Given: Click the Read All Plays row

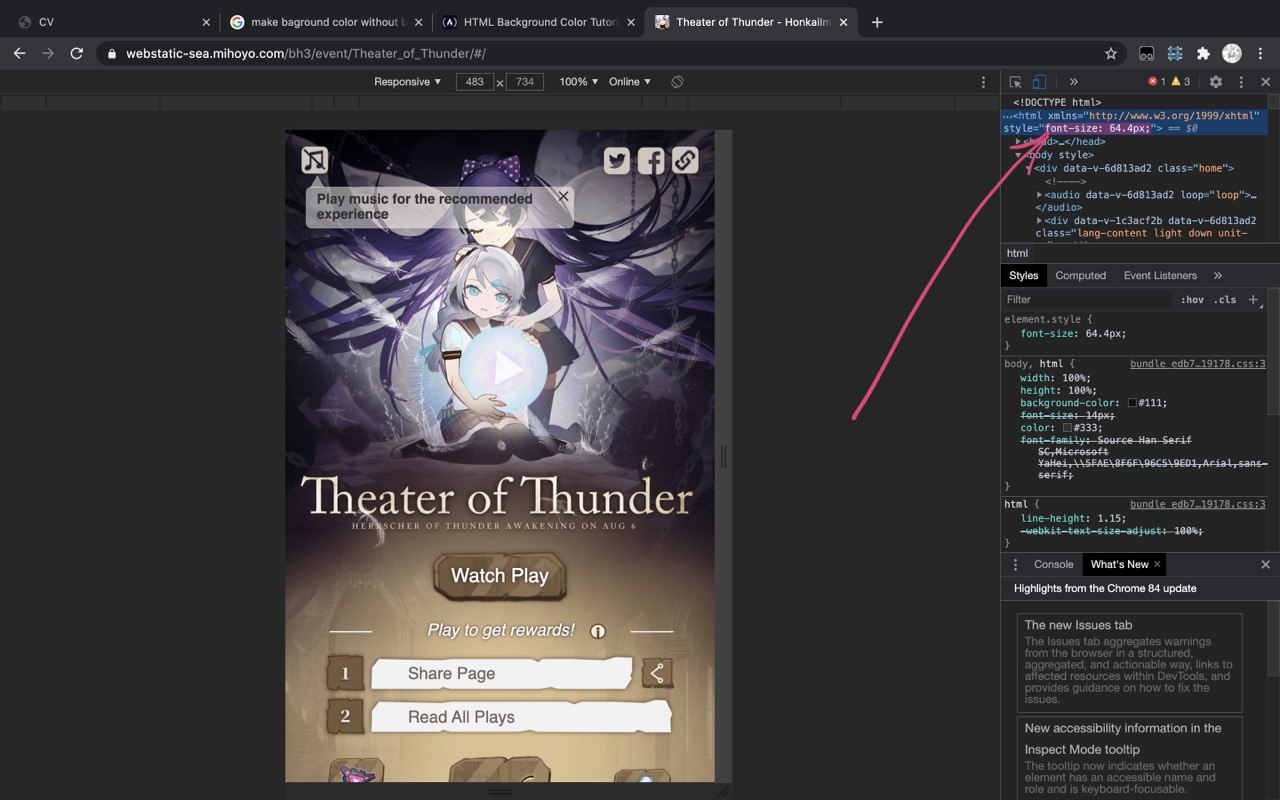Looking at the screenshot, I should (520, 717).
